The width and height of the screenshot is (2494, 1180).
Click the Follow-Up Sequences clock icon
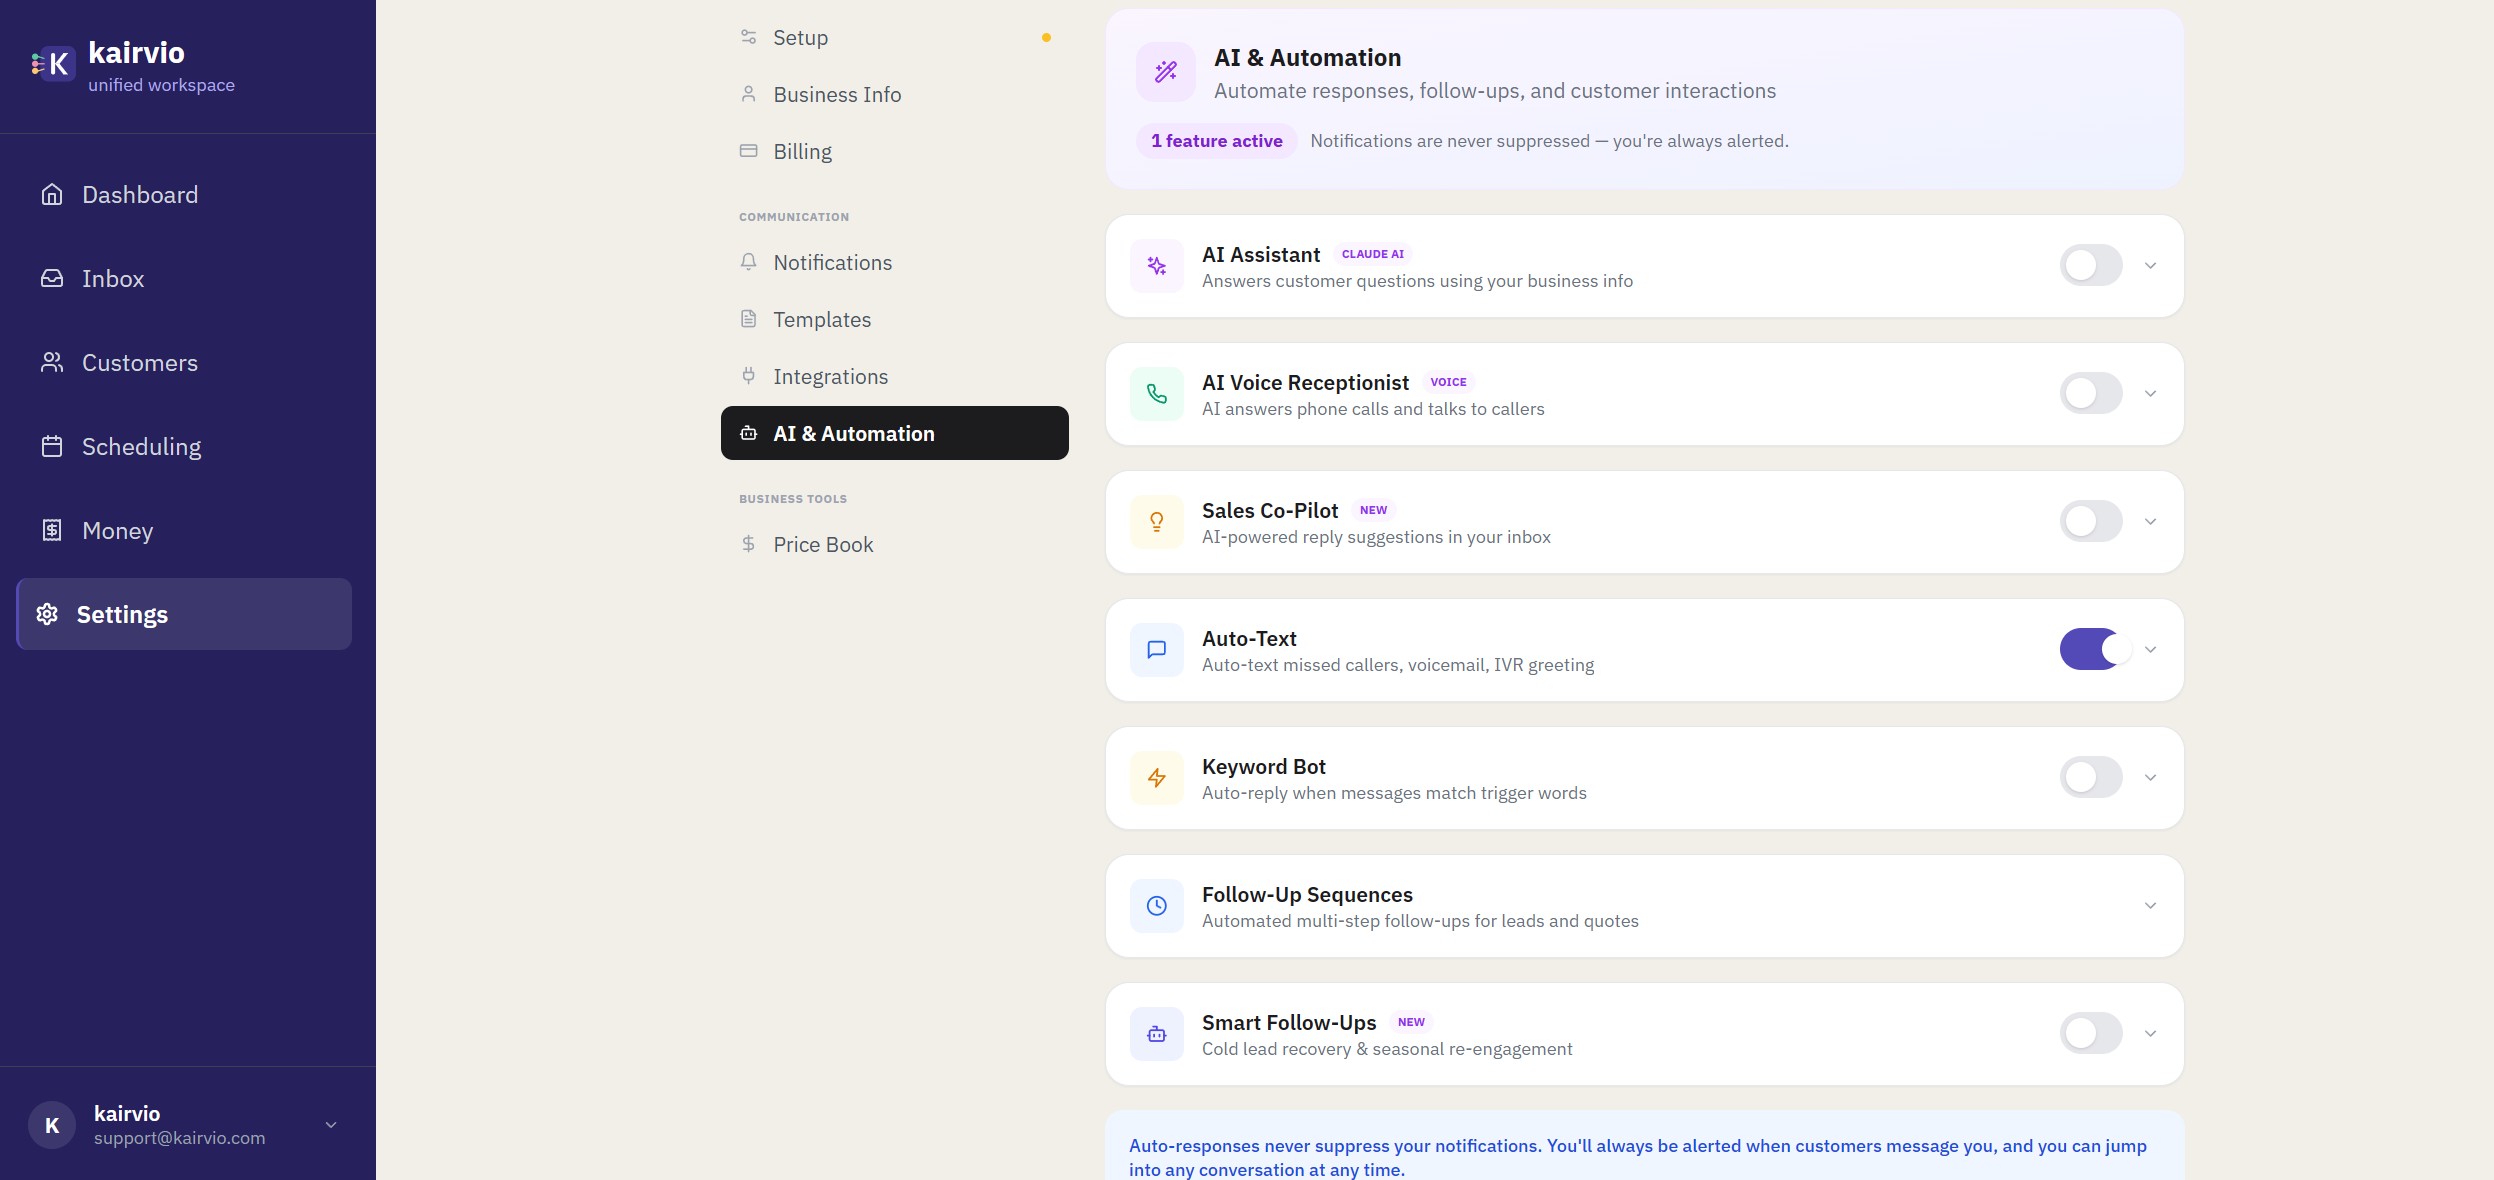pos(1157,906)
